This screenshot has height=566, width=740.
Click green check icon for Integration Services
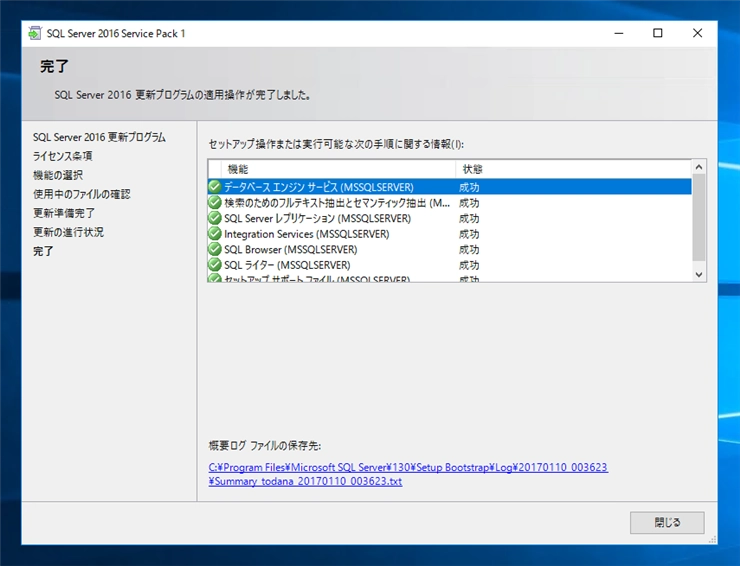(x=215, y=234)
